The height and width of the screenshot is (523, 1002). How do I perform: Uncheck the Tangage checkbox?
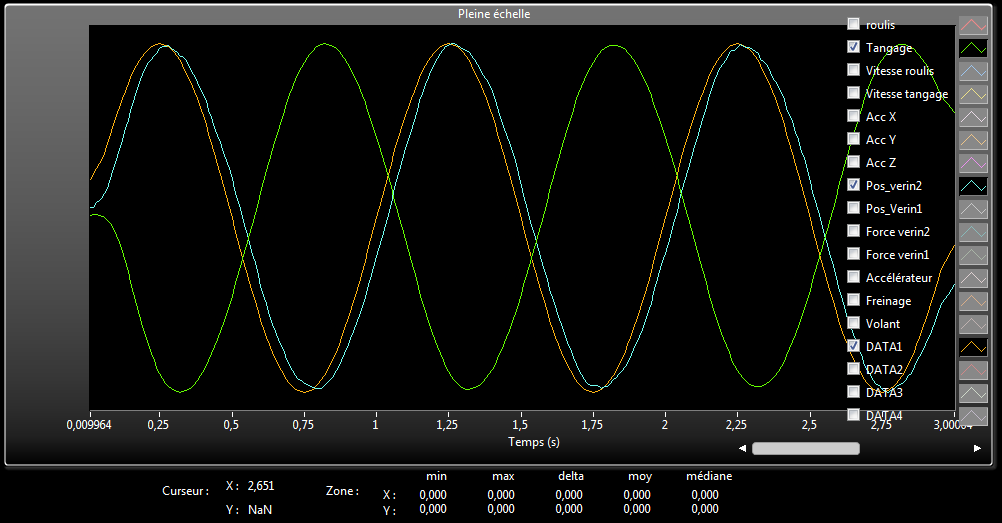(853, 47)
